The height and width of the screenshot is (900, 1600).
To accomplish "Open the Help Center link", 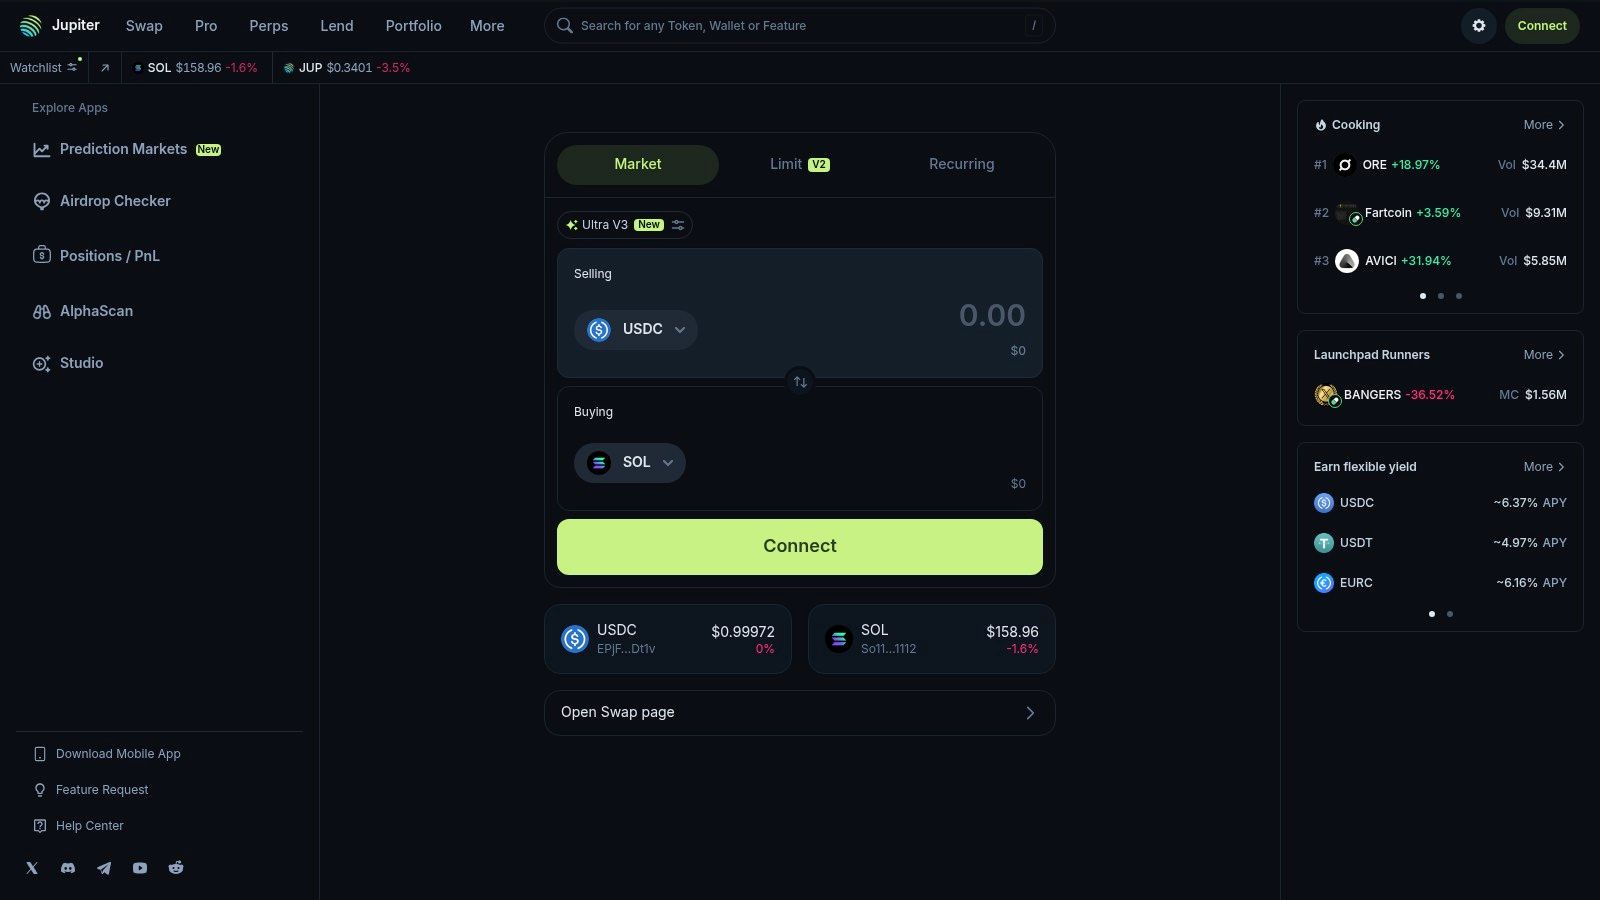I will coord(79,826).
